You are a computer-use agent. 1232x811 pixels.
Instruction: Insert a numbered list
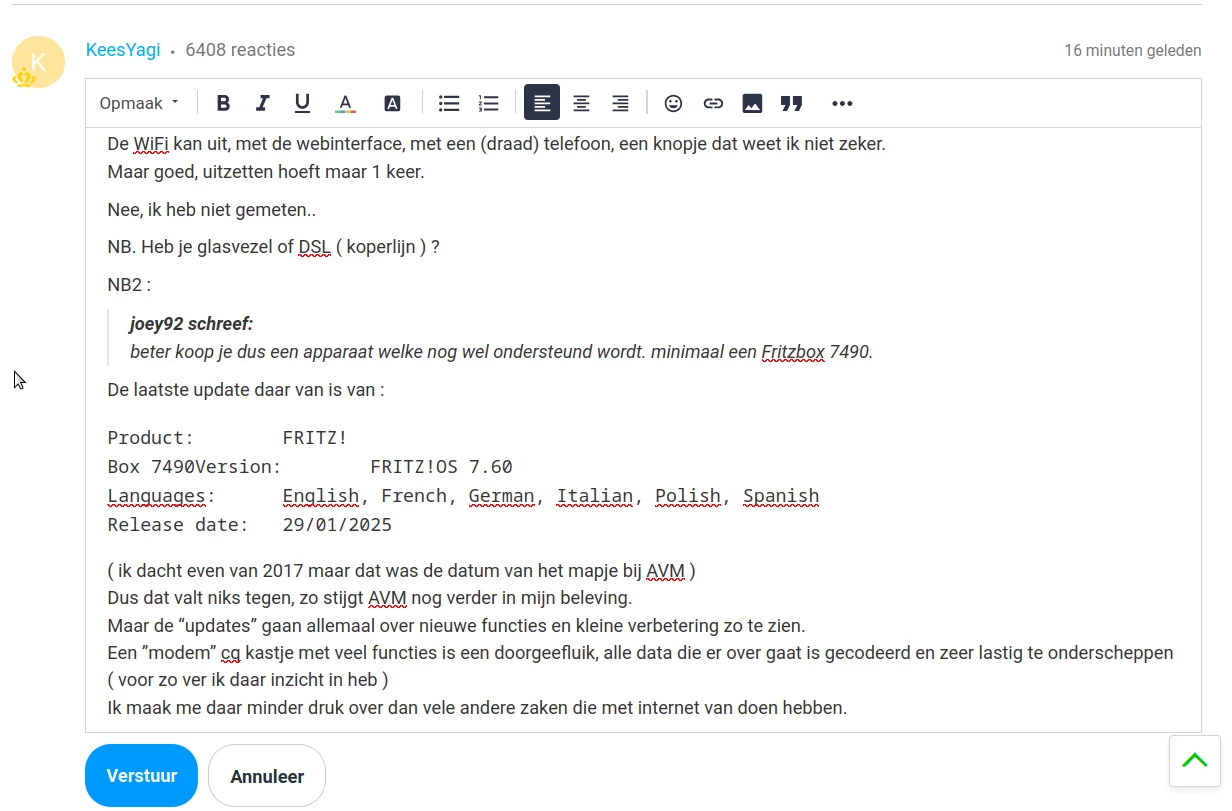click(x=489, y=103)
